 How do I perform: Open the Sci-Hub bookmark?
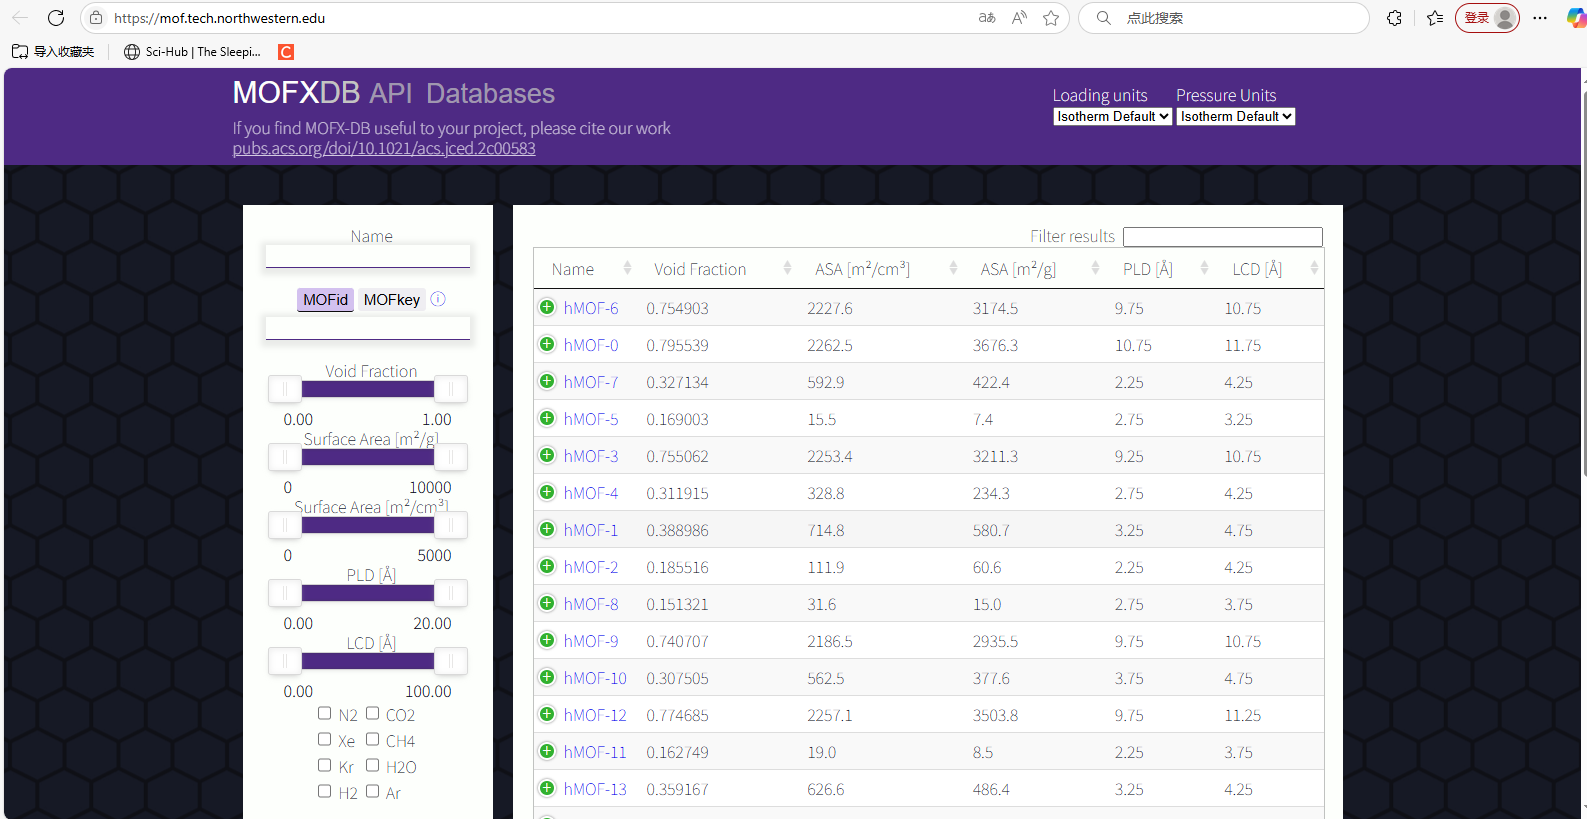tap(192, 52)
